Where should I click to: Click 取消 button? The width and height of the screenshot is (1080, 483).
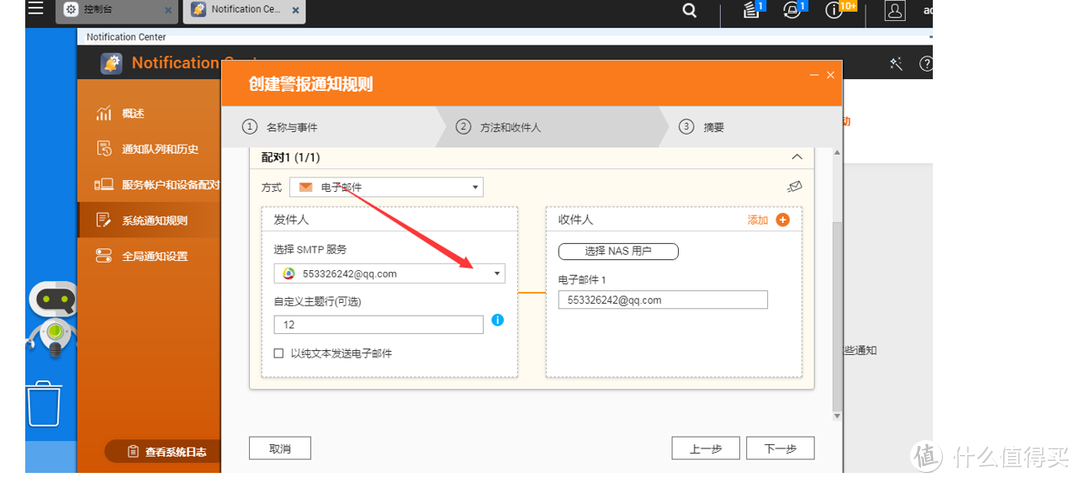280,449
